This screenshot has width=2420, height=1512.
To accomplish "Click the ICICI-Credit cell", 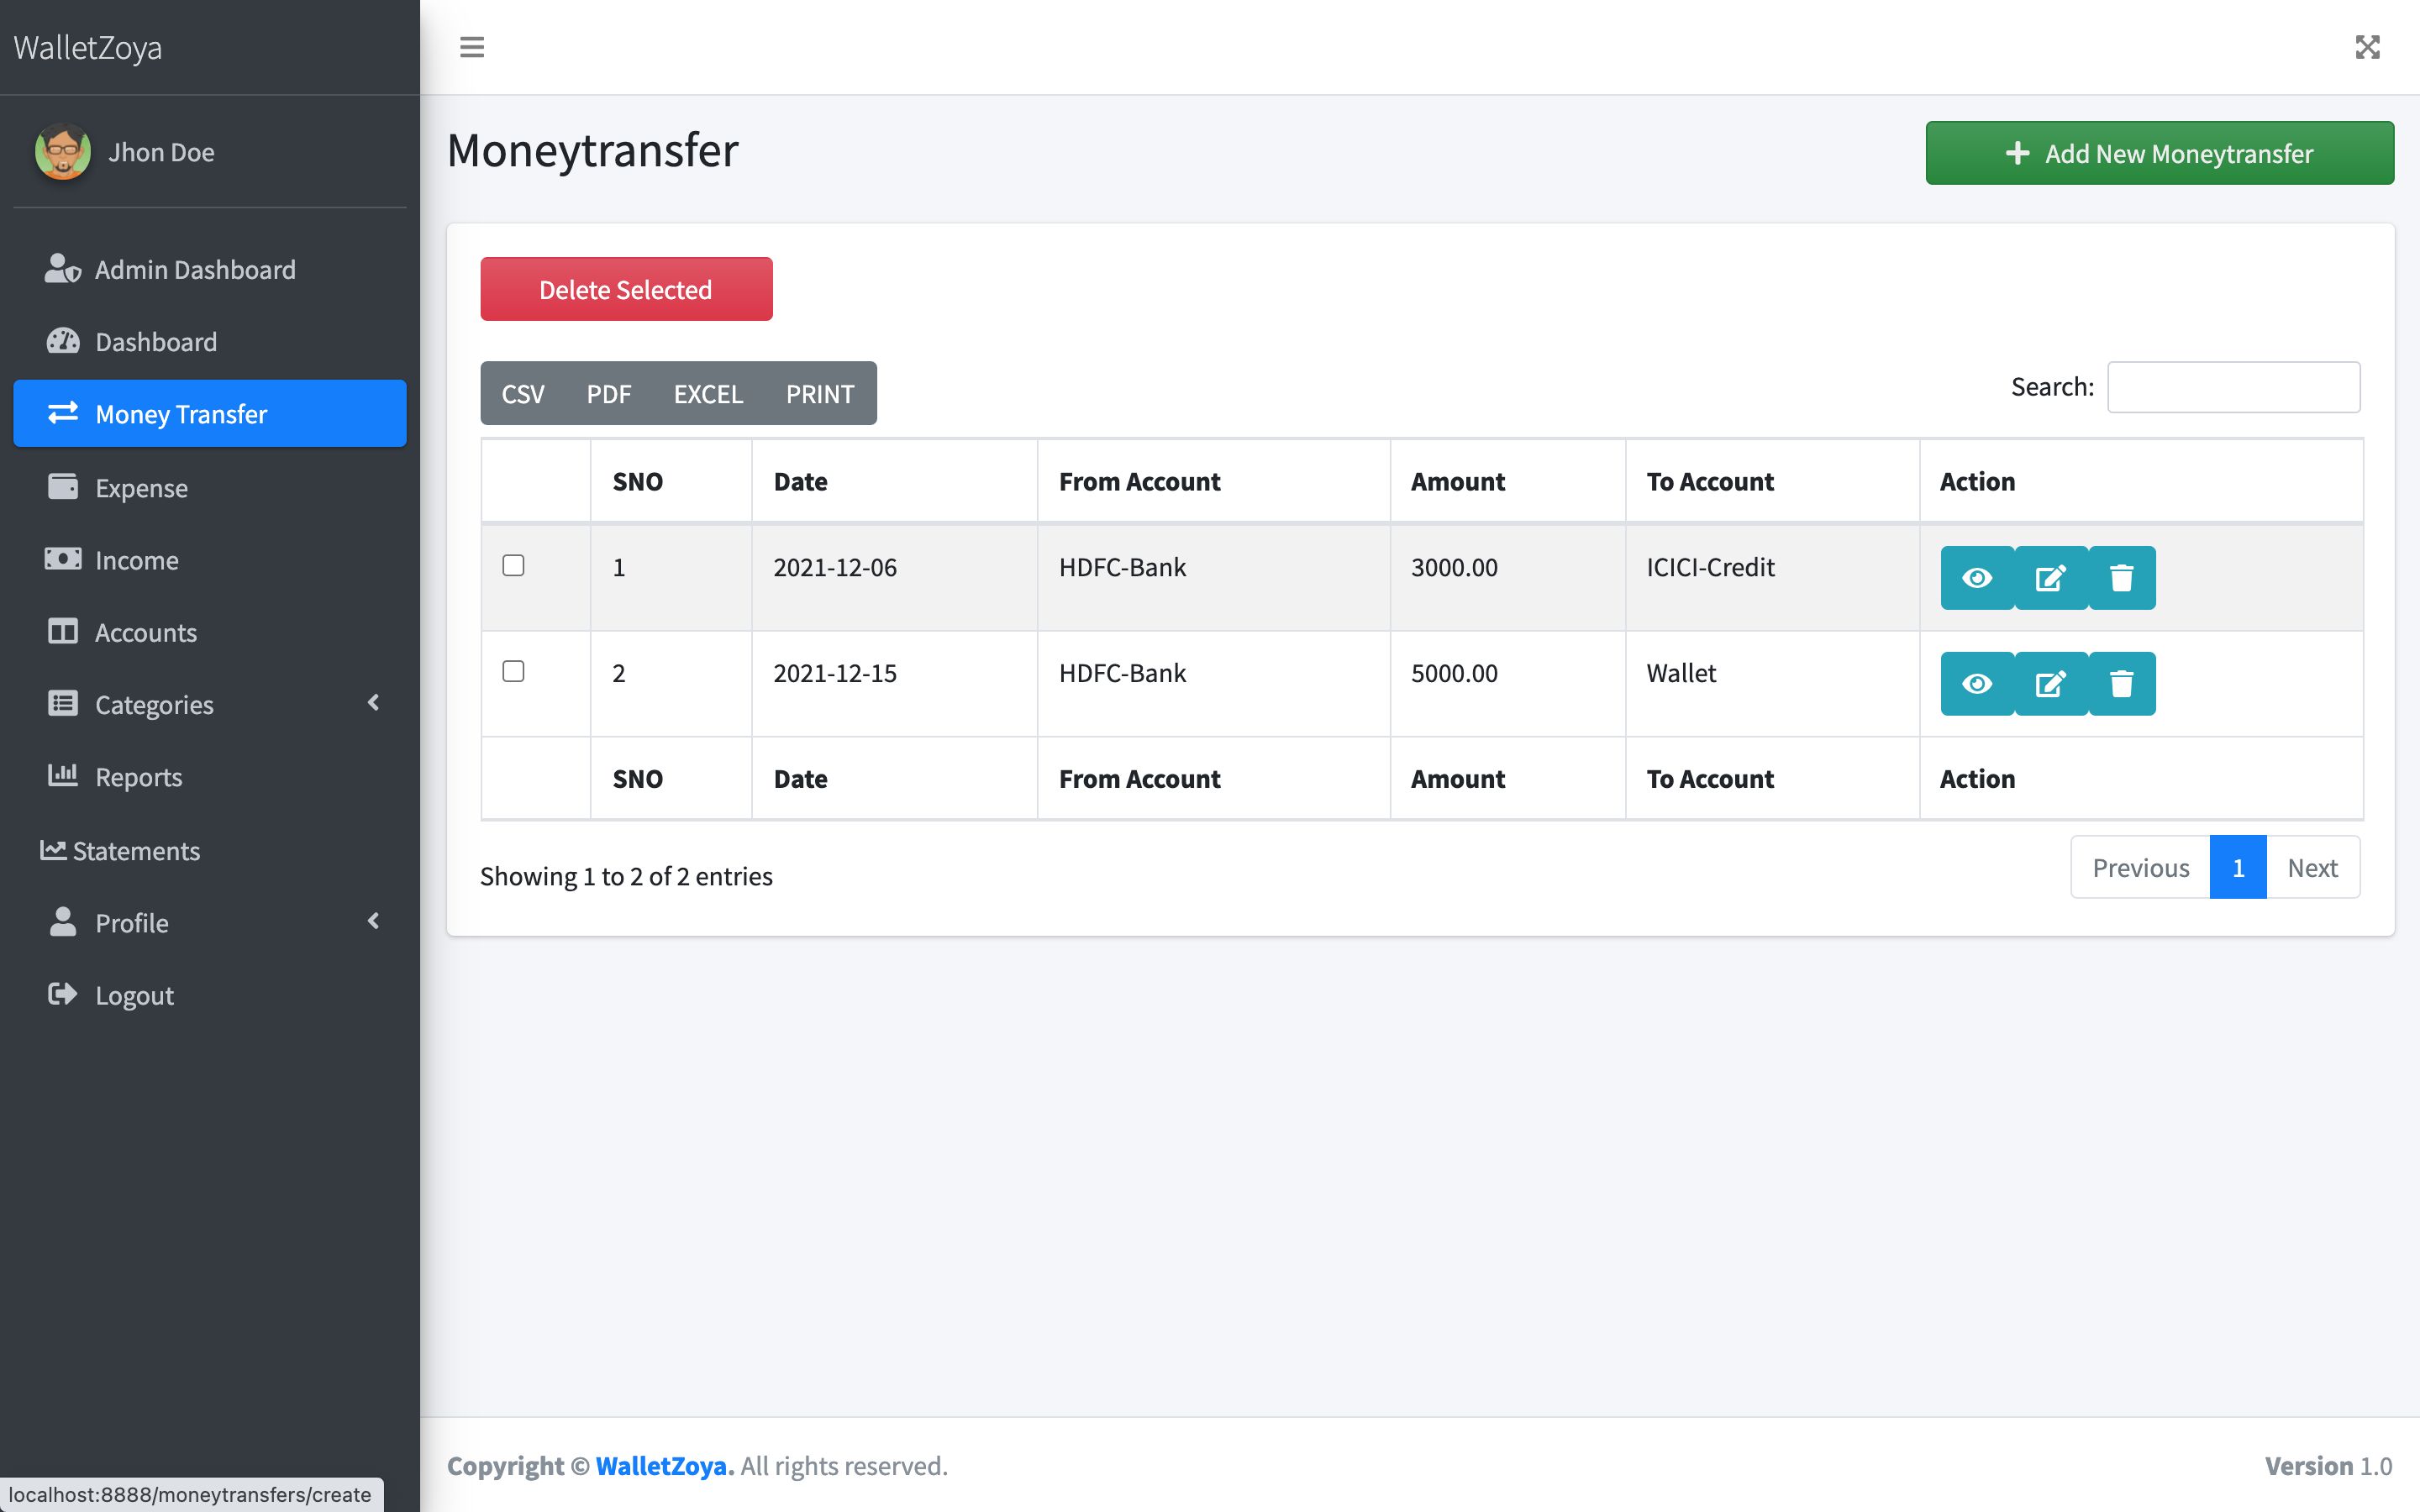I will point(1772,577).
